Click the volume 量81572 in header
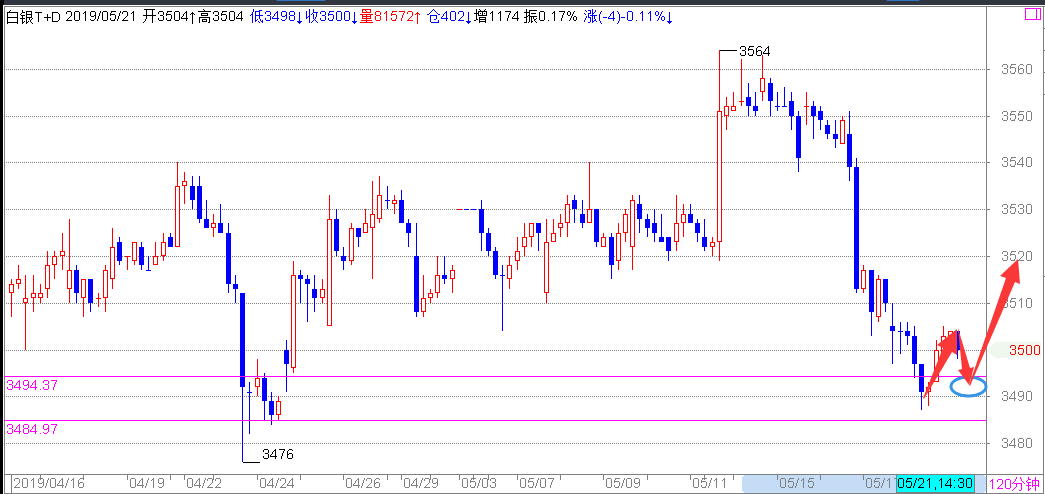 390,17
